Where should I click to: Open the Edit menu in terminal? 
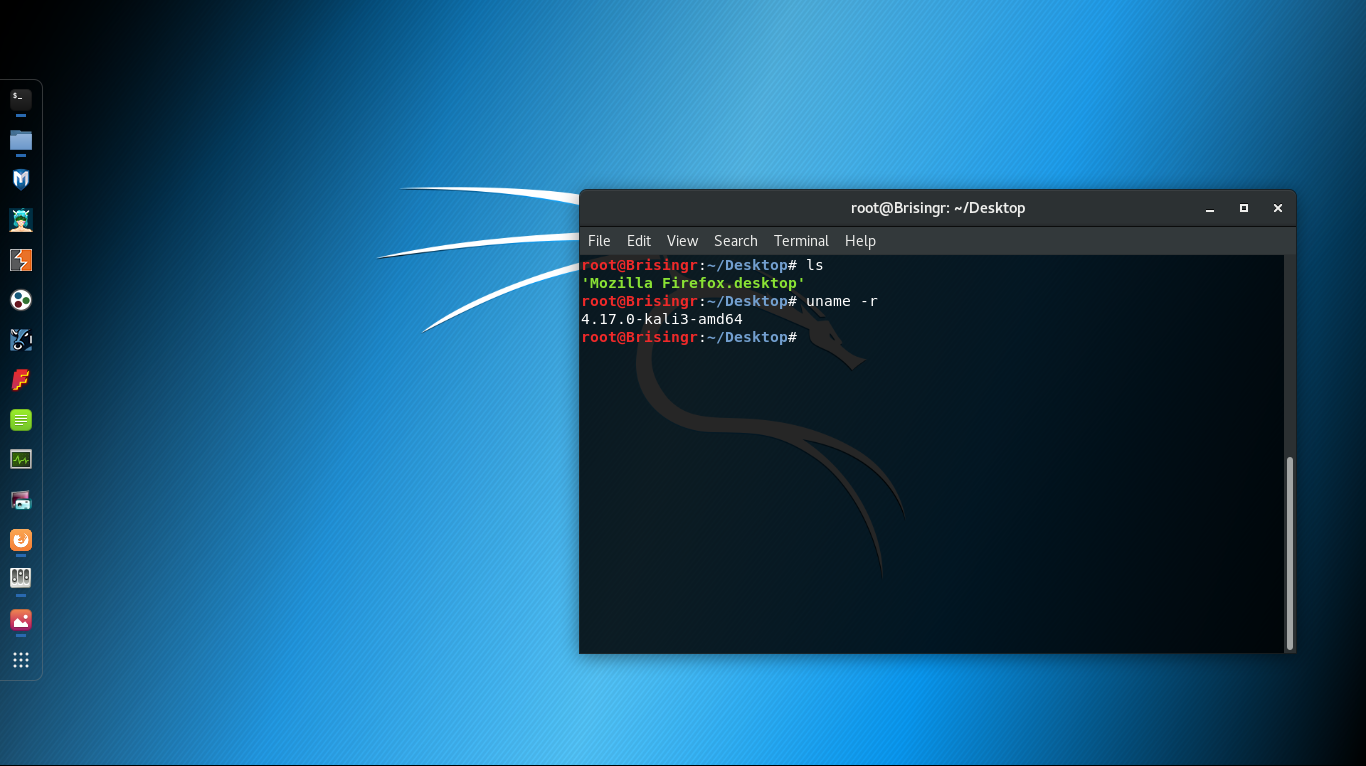638,241
